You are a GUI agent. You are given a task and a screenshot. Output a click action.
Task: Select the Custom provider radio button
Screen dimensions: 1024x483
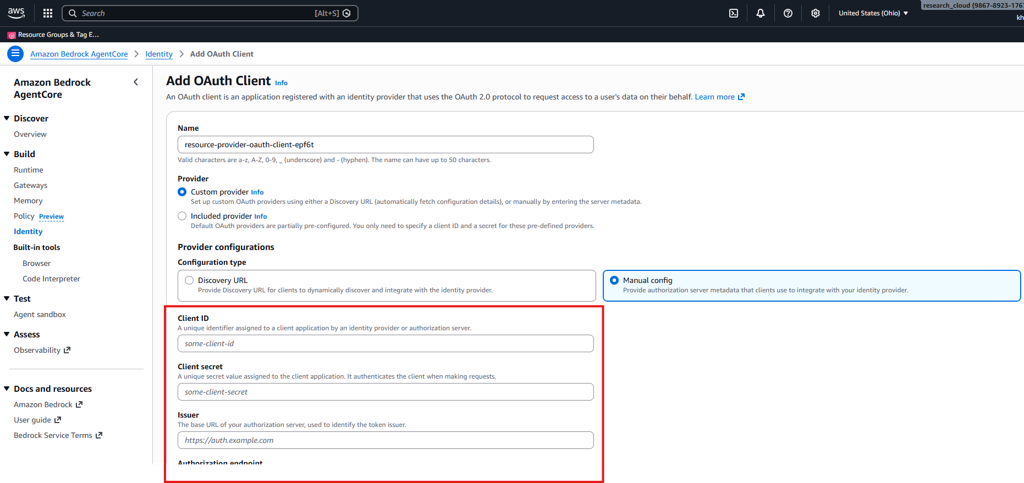182,192
